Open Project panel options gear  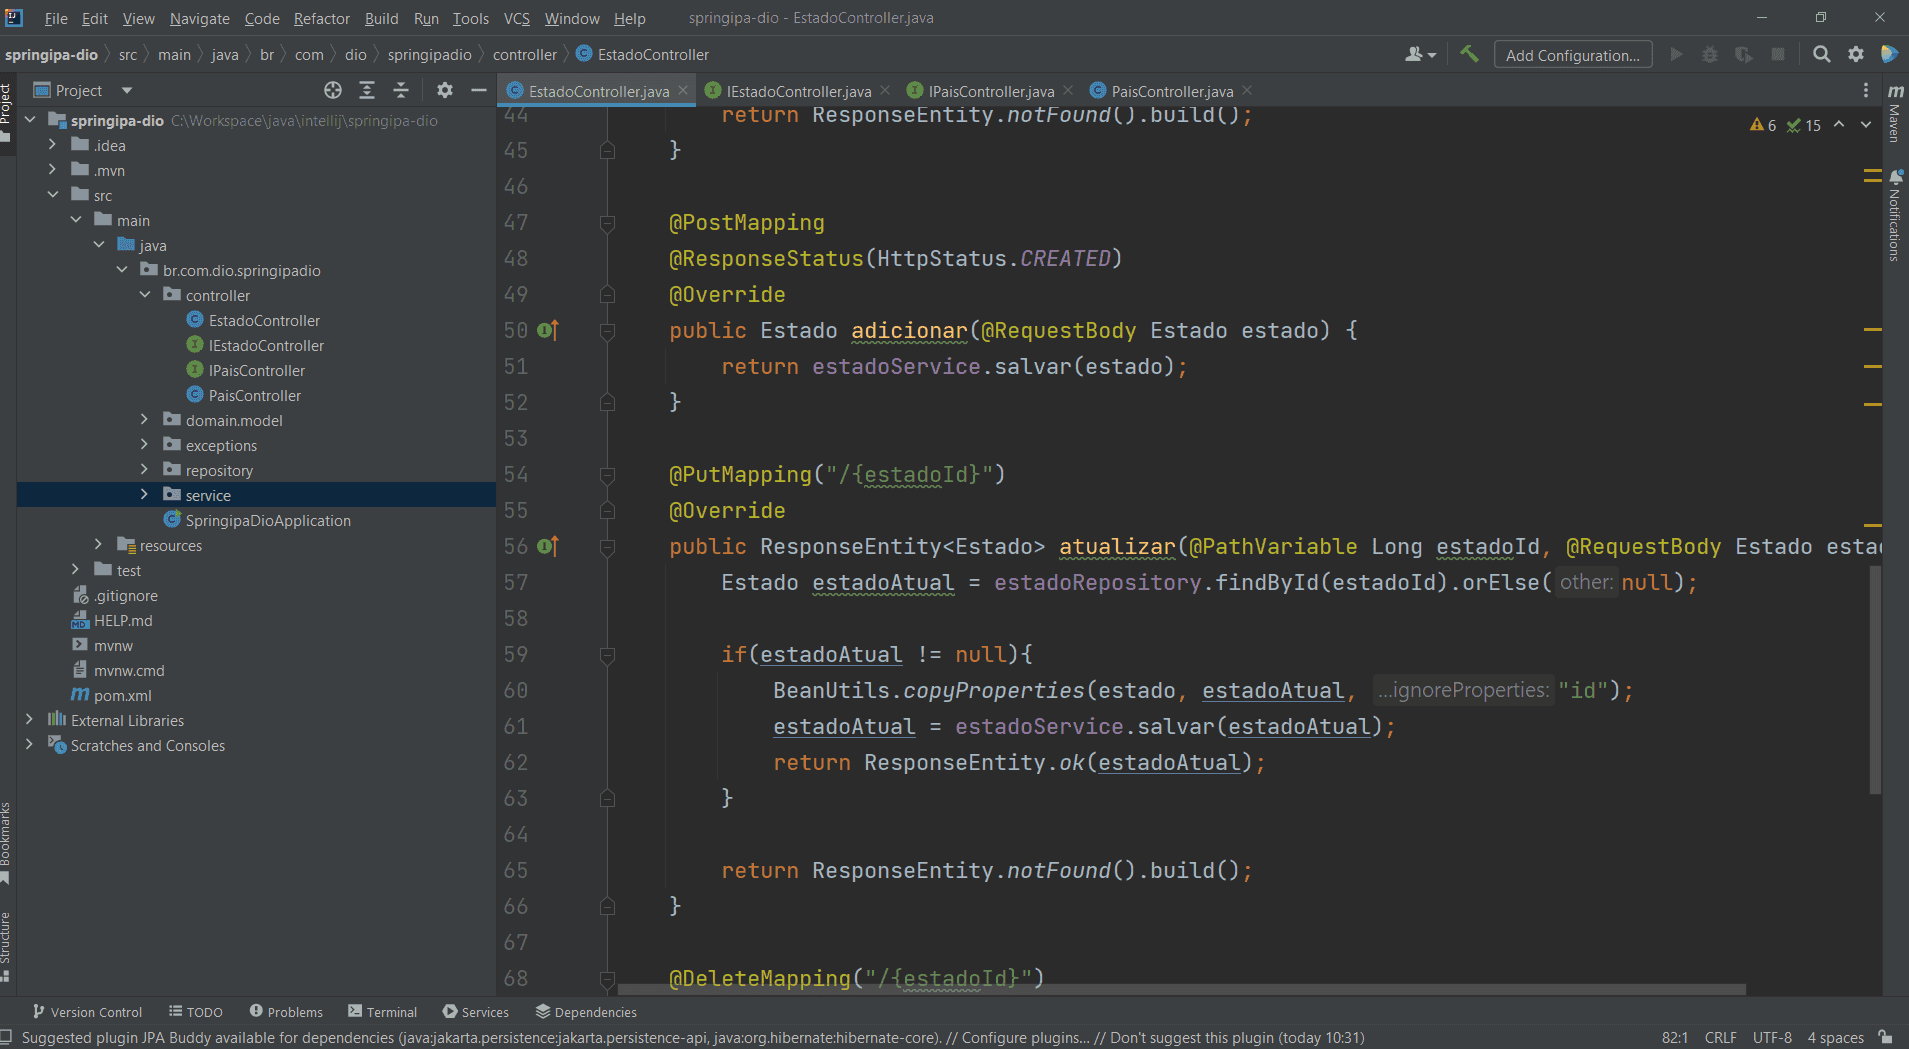point(445,90)
